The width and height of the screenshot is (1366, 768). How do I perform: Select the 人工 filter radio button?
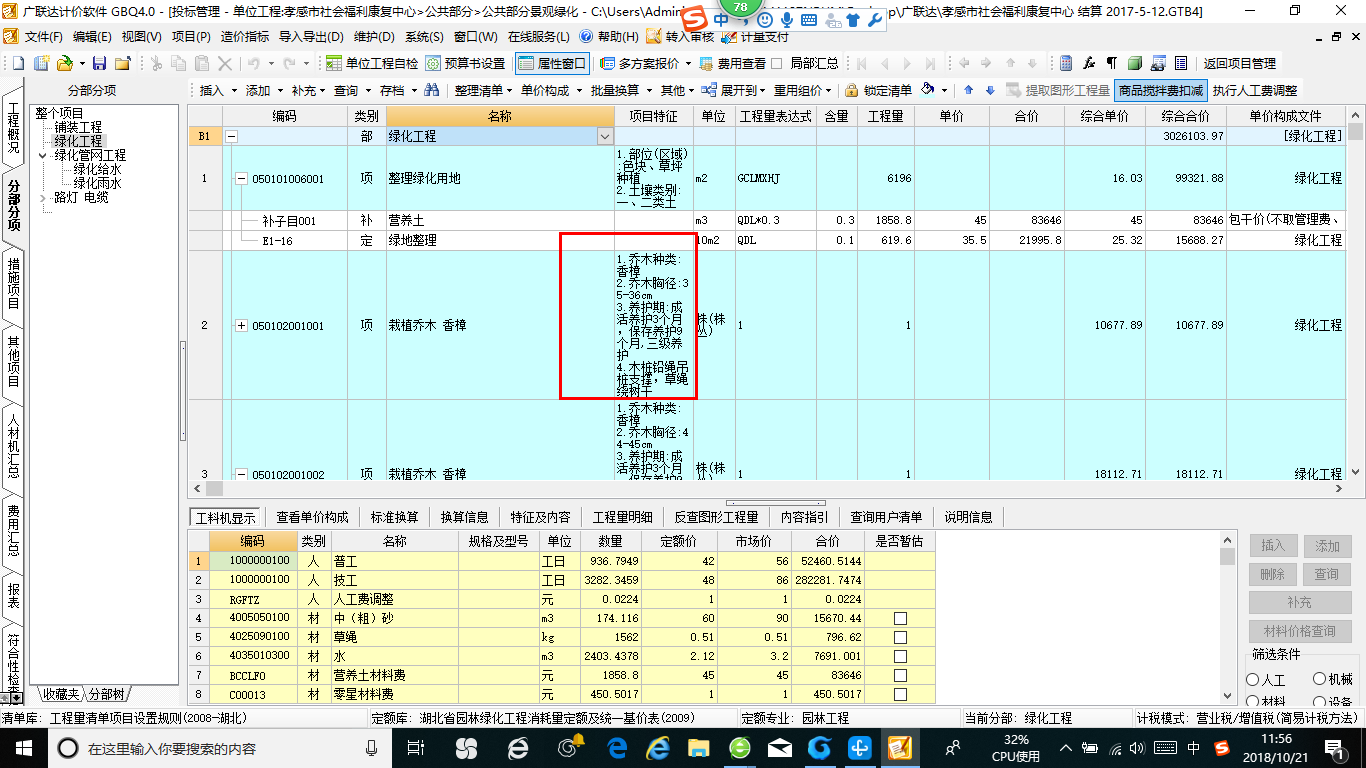point(1253,680)
